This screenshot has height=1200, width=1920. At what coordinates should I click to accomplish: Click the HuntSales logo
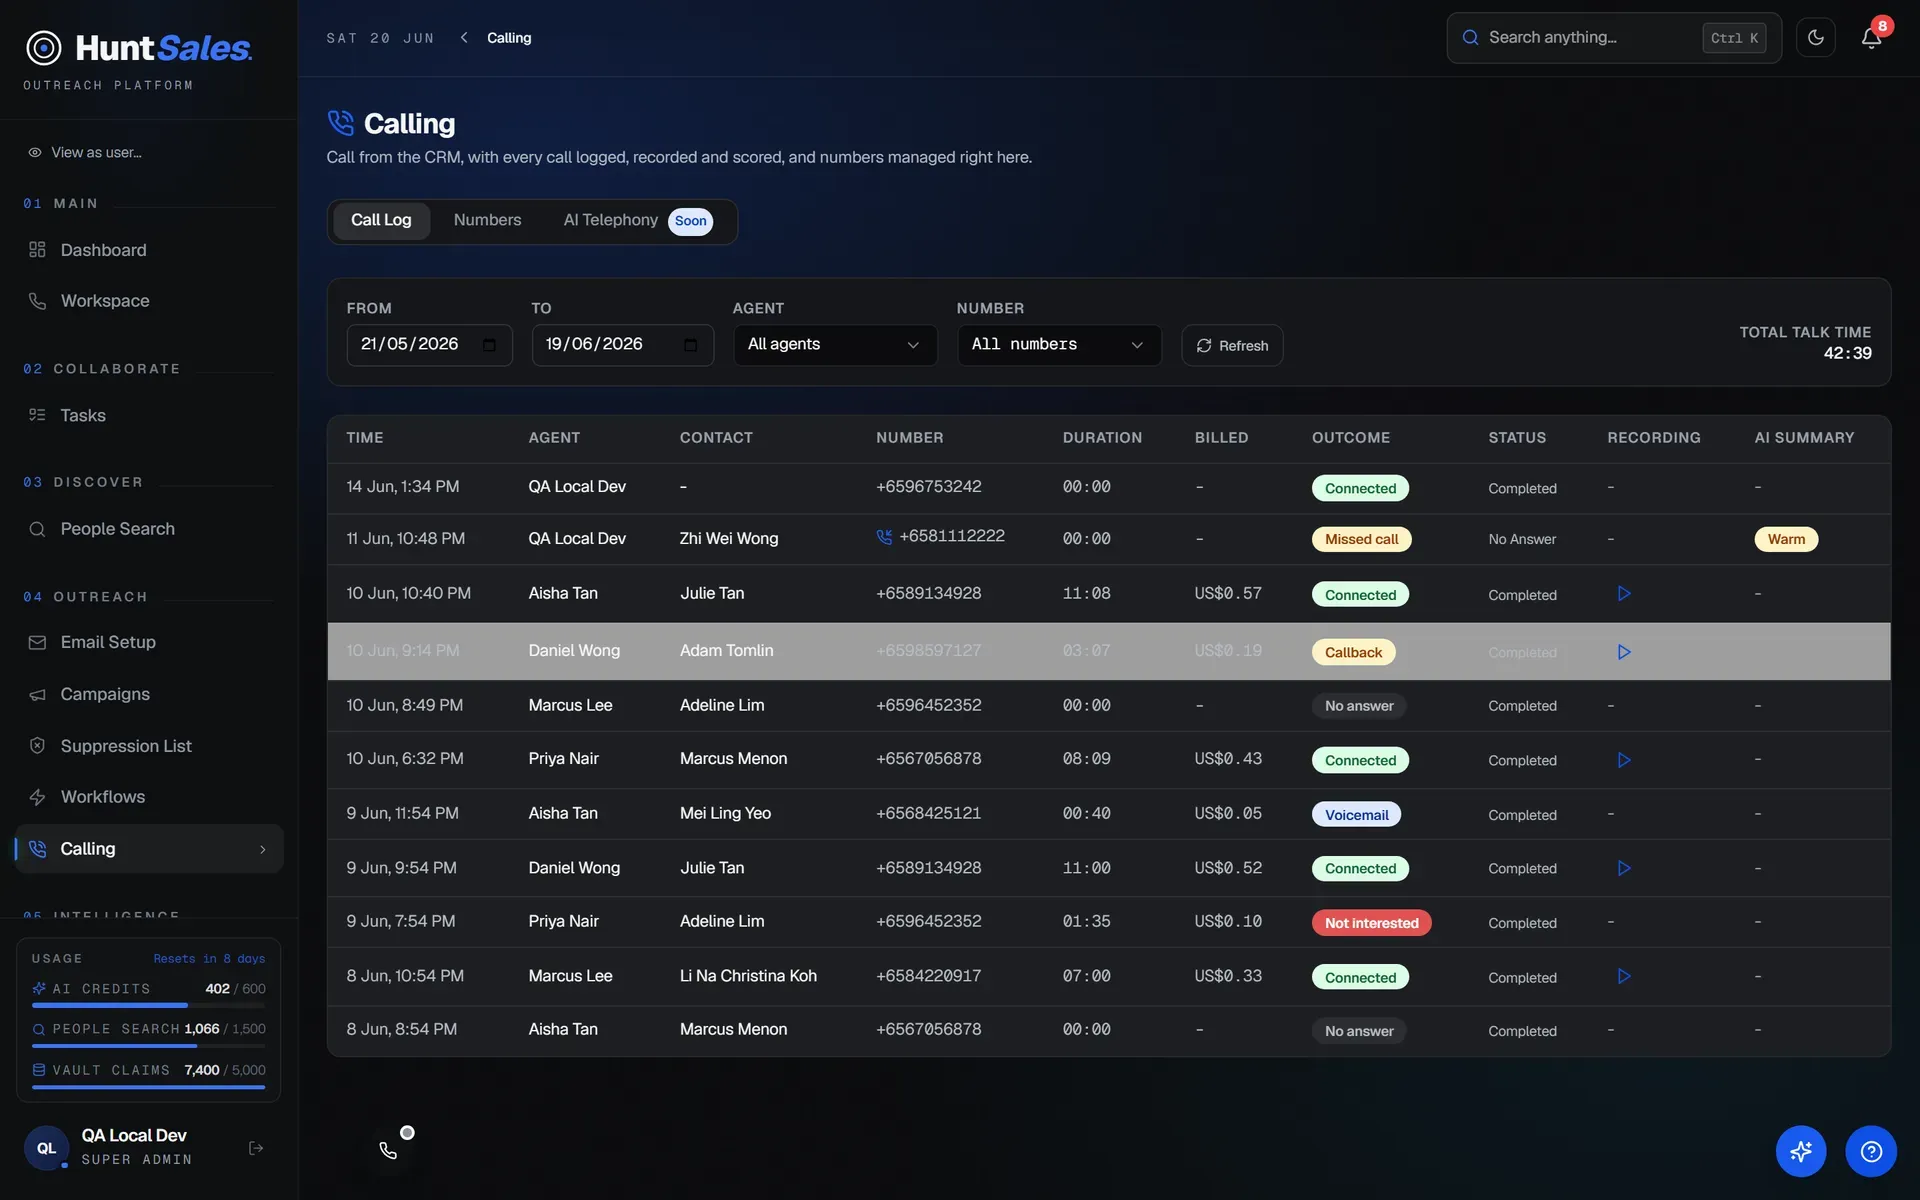(x=138, y=48)
